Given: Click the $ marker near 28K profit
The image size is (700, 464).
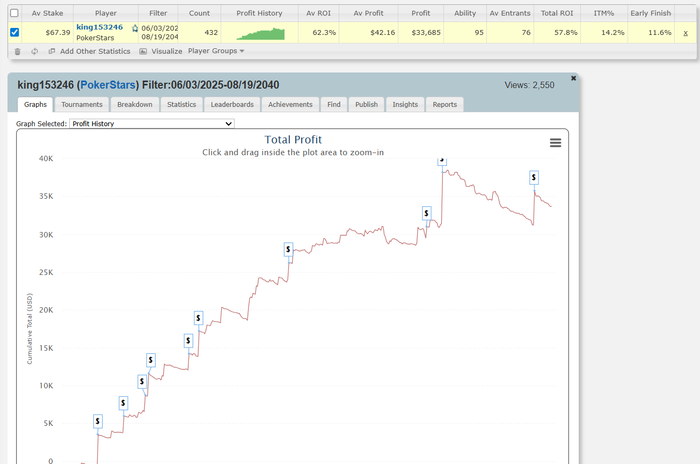Looking at the screenshot, I should (x=288, y=249).
